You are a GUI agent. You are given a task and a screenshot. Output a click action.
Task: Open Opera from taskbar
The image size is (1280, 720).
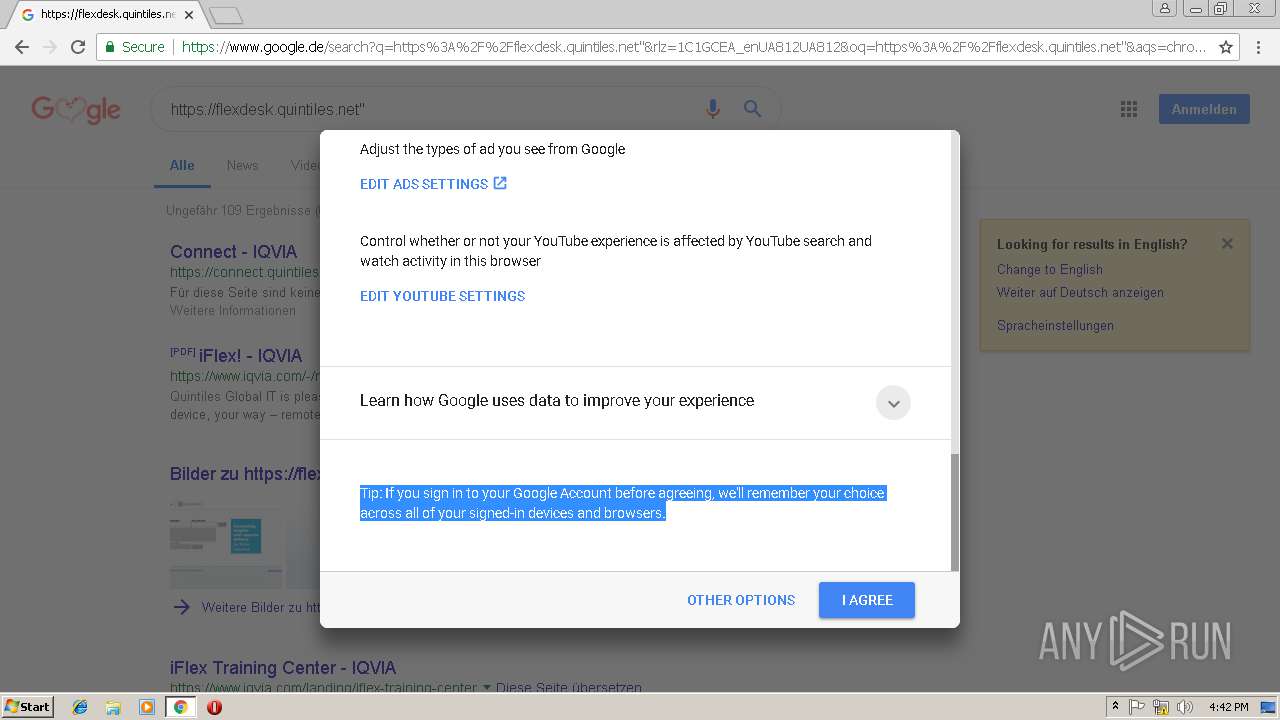(214, 707)
